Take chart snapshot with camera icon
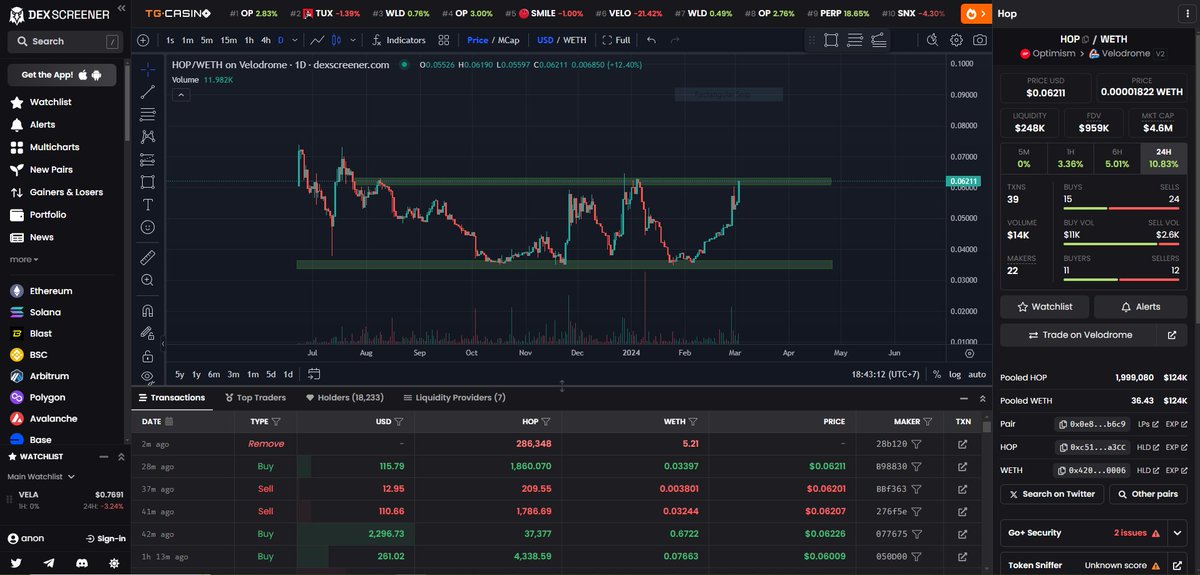Image resolution: width=1200 pixels, height=575 pixels. [980, 40]
